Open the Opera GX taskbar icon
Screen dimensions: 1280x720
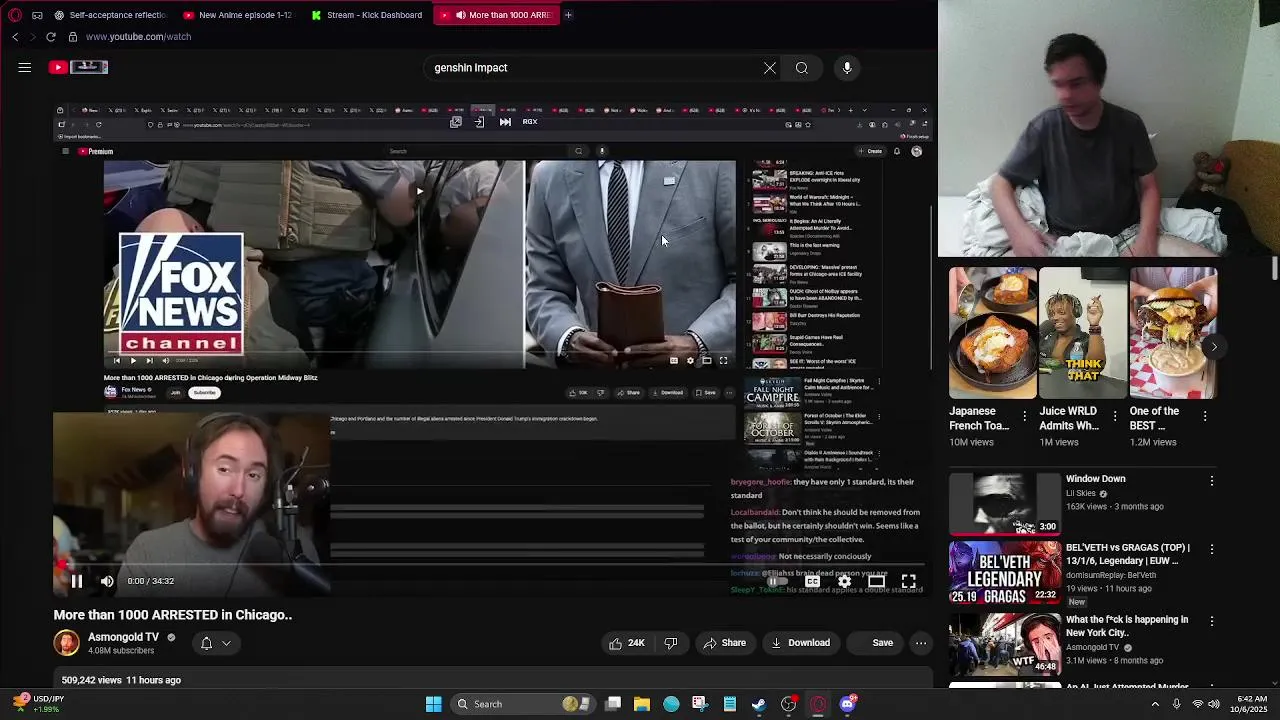click(x=818, y=704)
